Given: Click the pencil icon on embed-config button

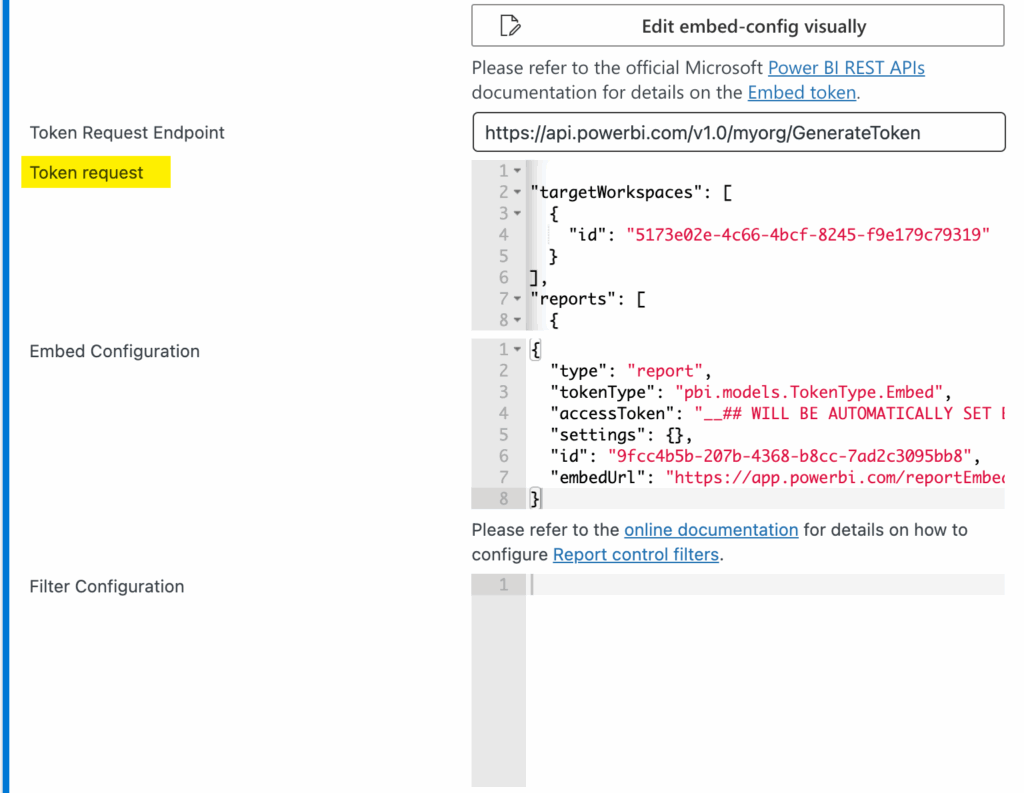Looking at the screenshot, I should click(x=510, y=26).
